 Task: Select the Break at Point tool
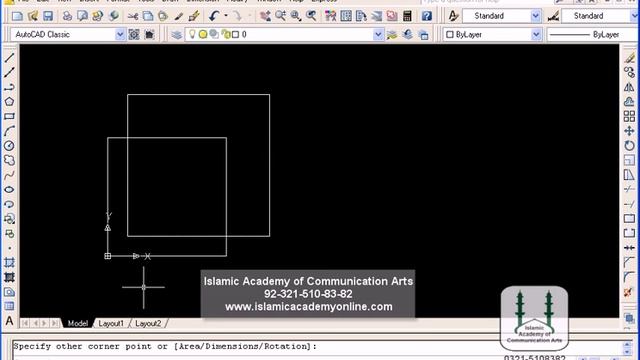[629, 219]
